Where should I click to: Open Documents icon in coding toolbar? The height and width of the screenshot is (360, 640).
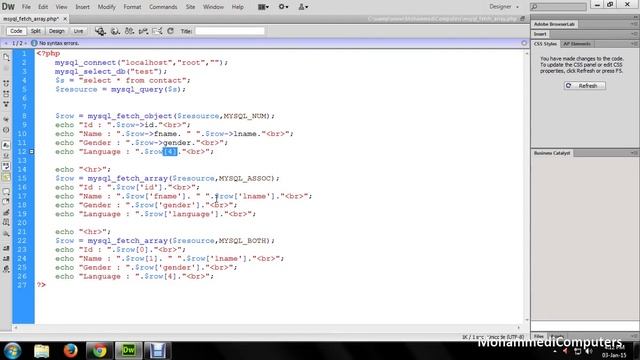[6, 58]
